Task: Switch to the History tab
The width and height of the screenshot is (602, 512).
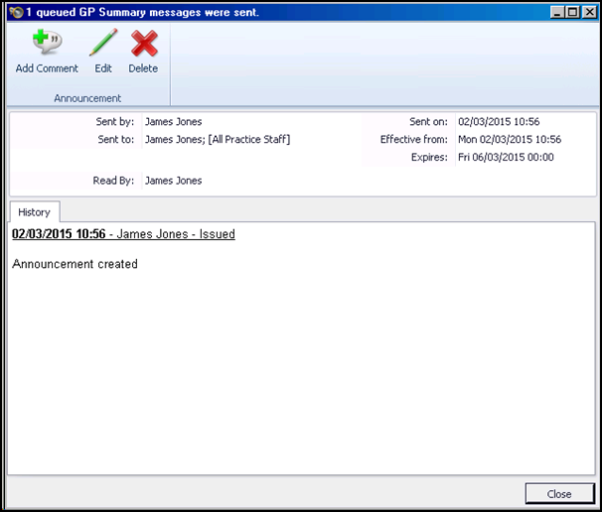Action: click(x=34, y=212)
